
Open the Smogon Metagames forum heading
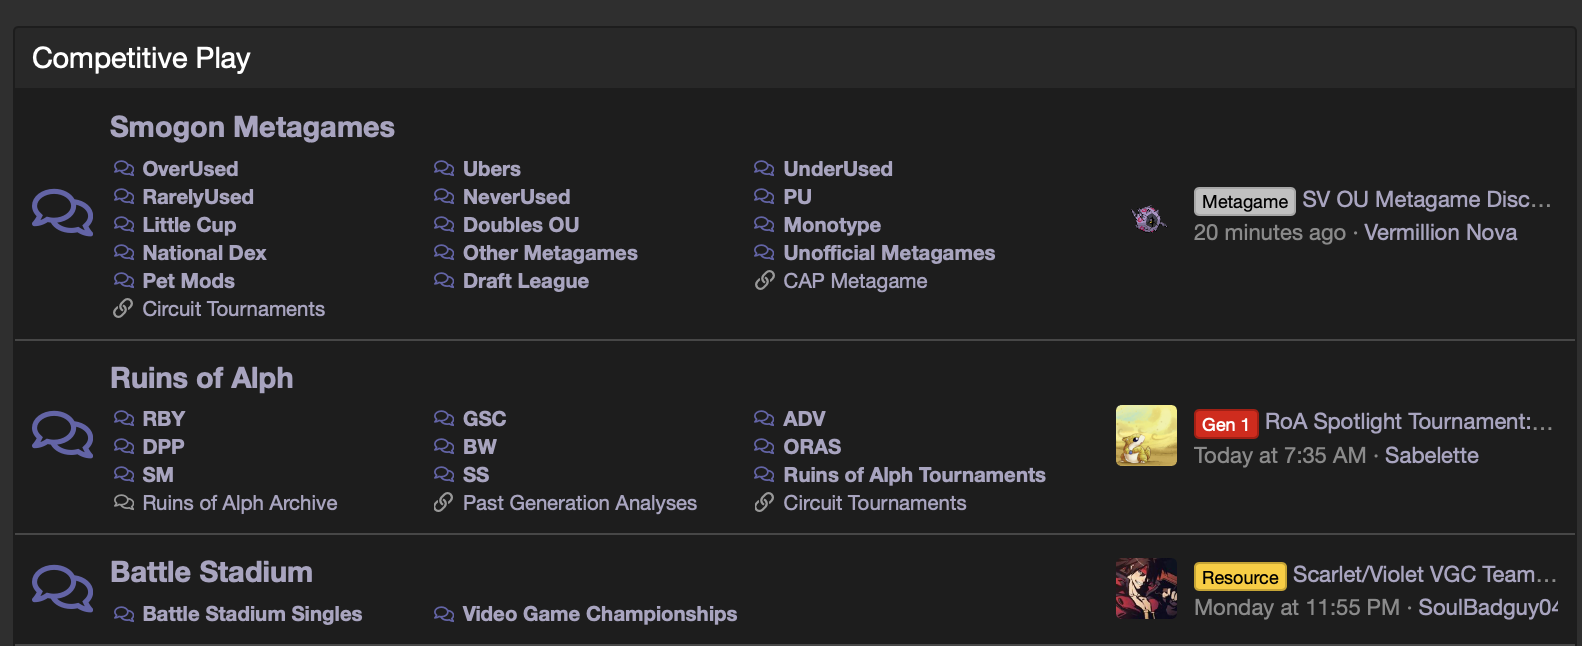252,127
